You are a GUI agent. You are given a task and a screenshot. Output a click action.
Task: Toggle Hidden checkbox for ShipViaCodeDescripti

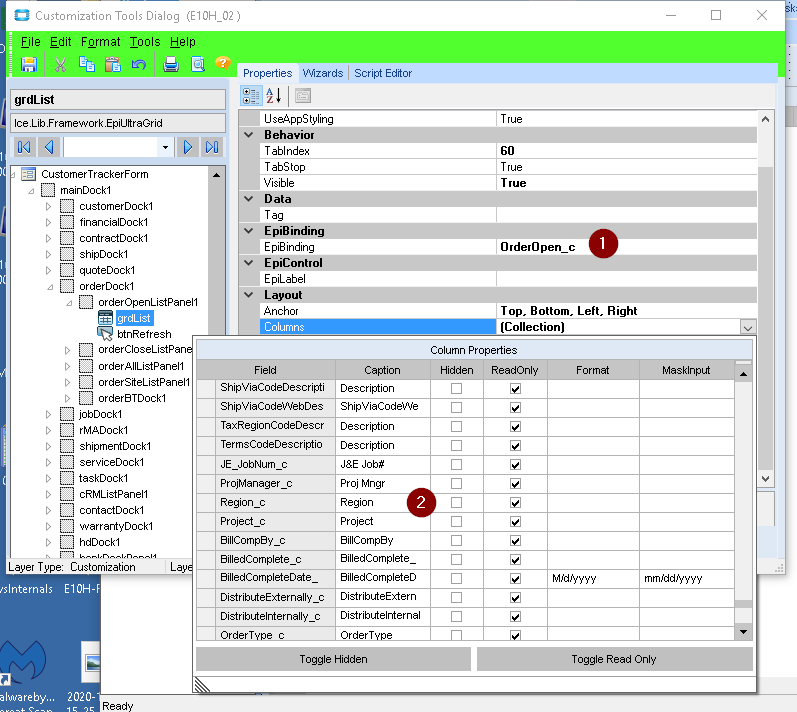[x=456, y=388]
